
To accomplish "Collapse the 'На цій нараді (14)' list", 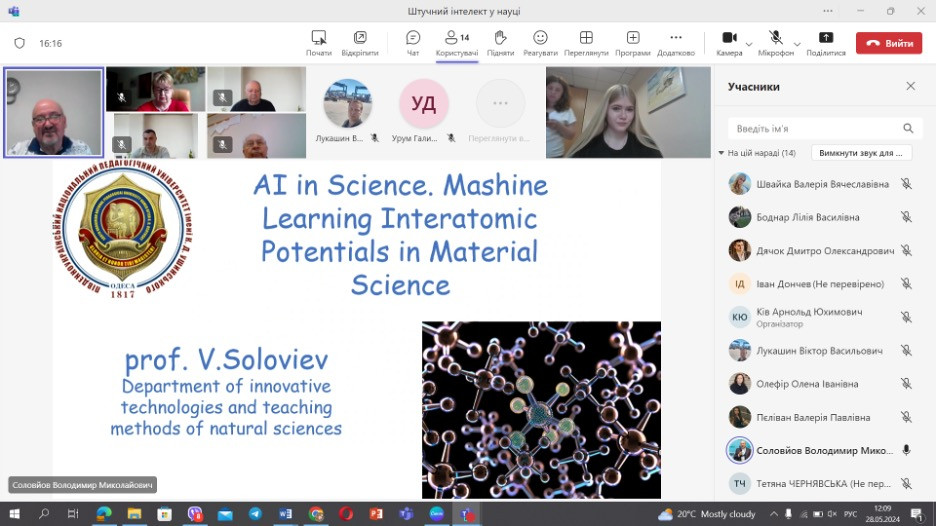I will coord(722,153).
